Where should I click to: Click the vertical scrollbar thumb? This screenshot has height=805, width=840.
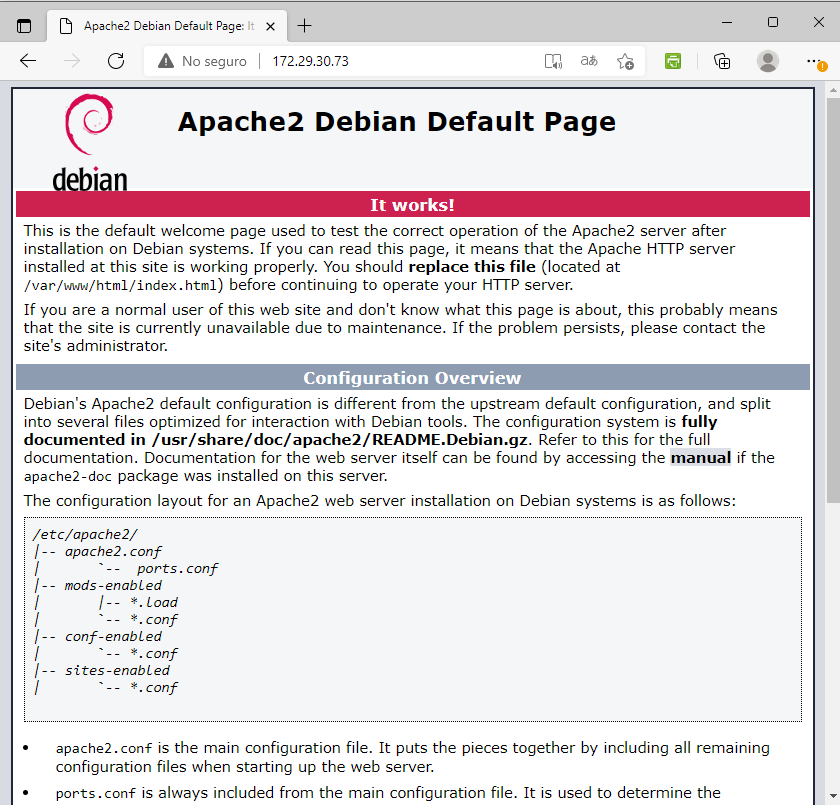(x=833, y=300)
